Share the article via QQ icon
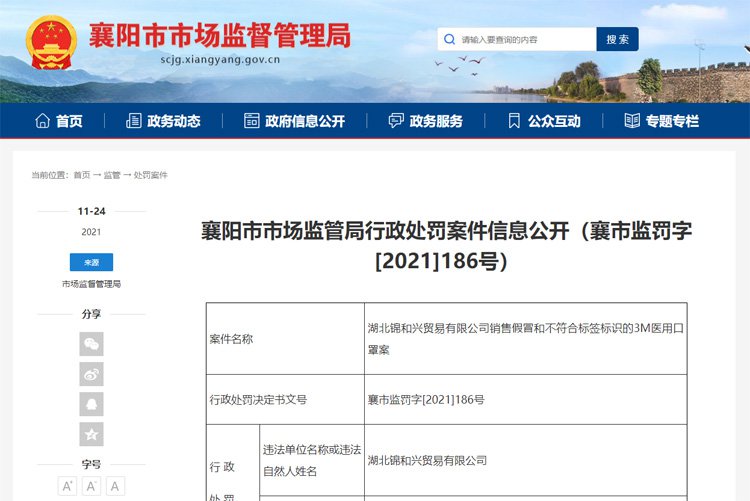The width and height of the screenshot is (750, 501). 91,404
